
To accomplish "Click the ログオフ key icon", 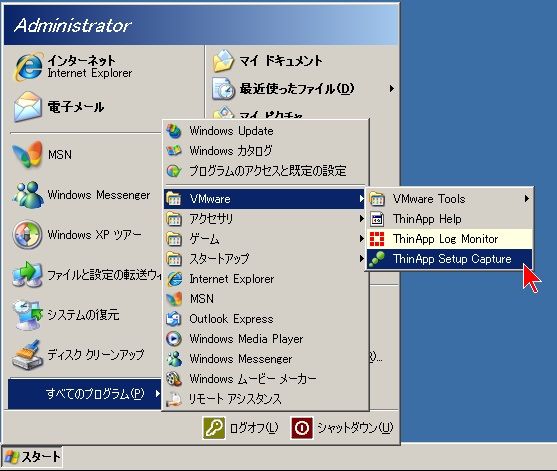I will coord(213,428).
